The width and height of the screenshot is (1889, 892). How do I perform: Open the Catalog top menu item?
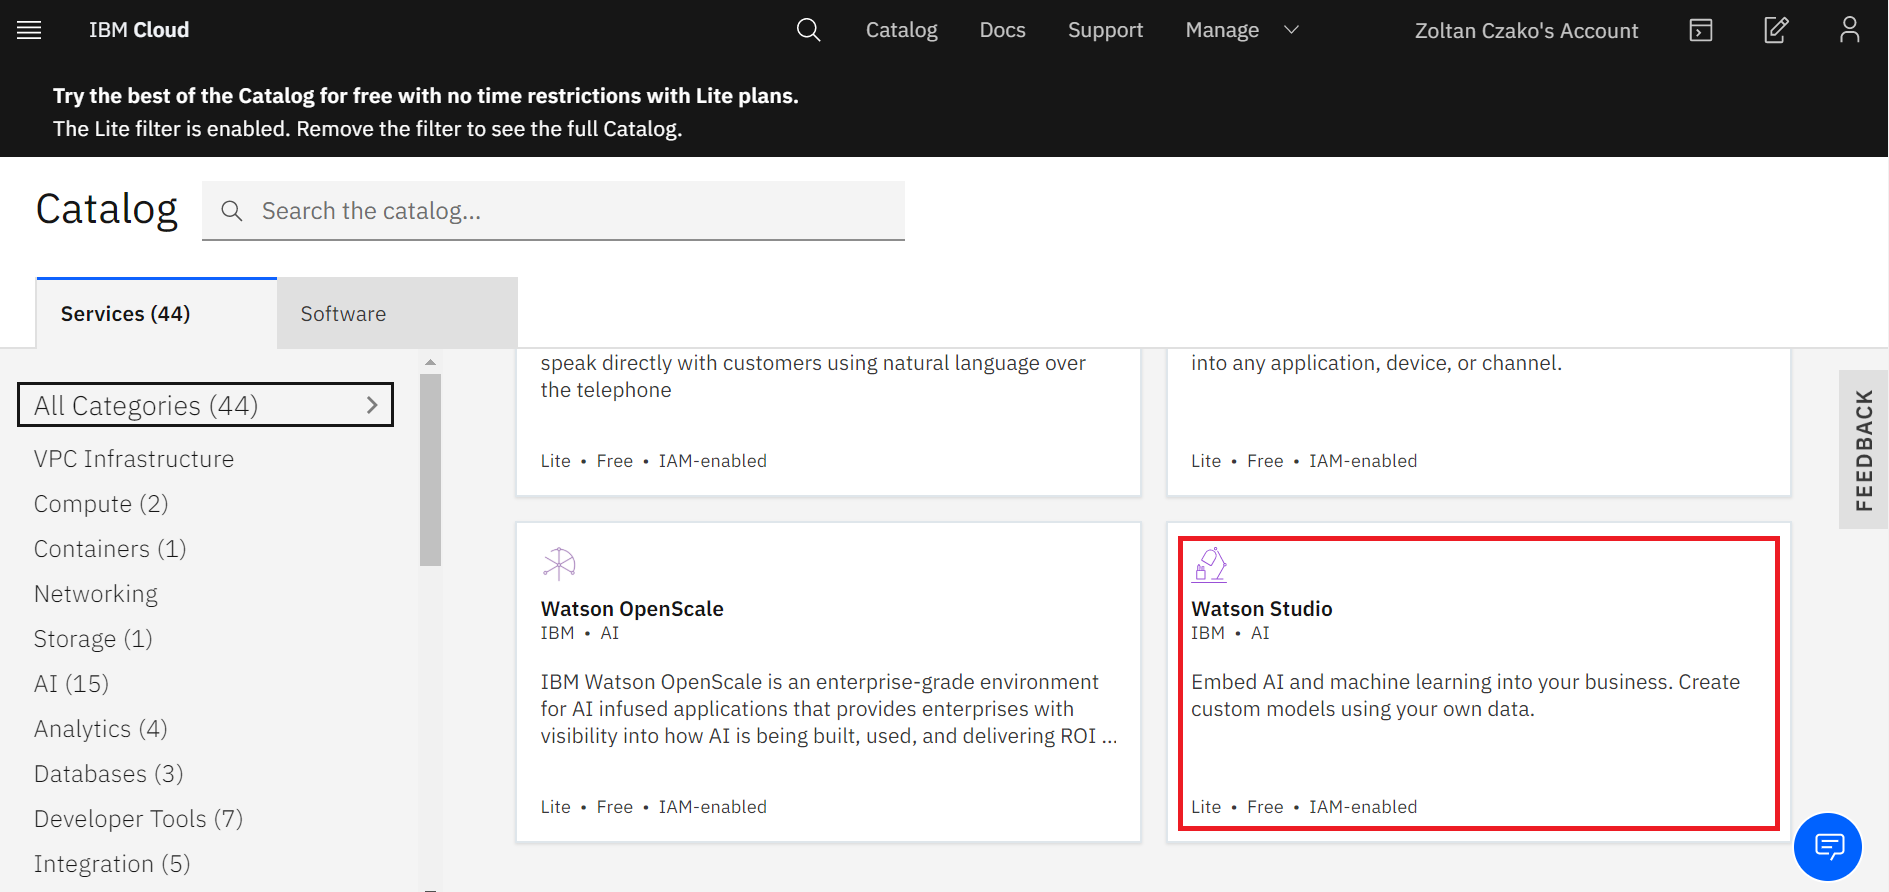tap(902, 30)
